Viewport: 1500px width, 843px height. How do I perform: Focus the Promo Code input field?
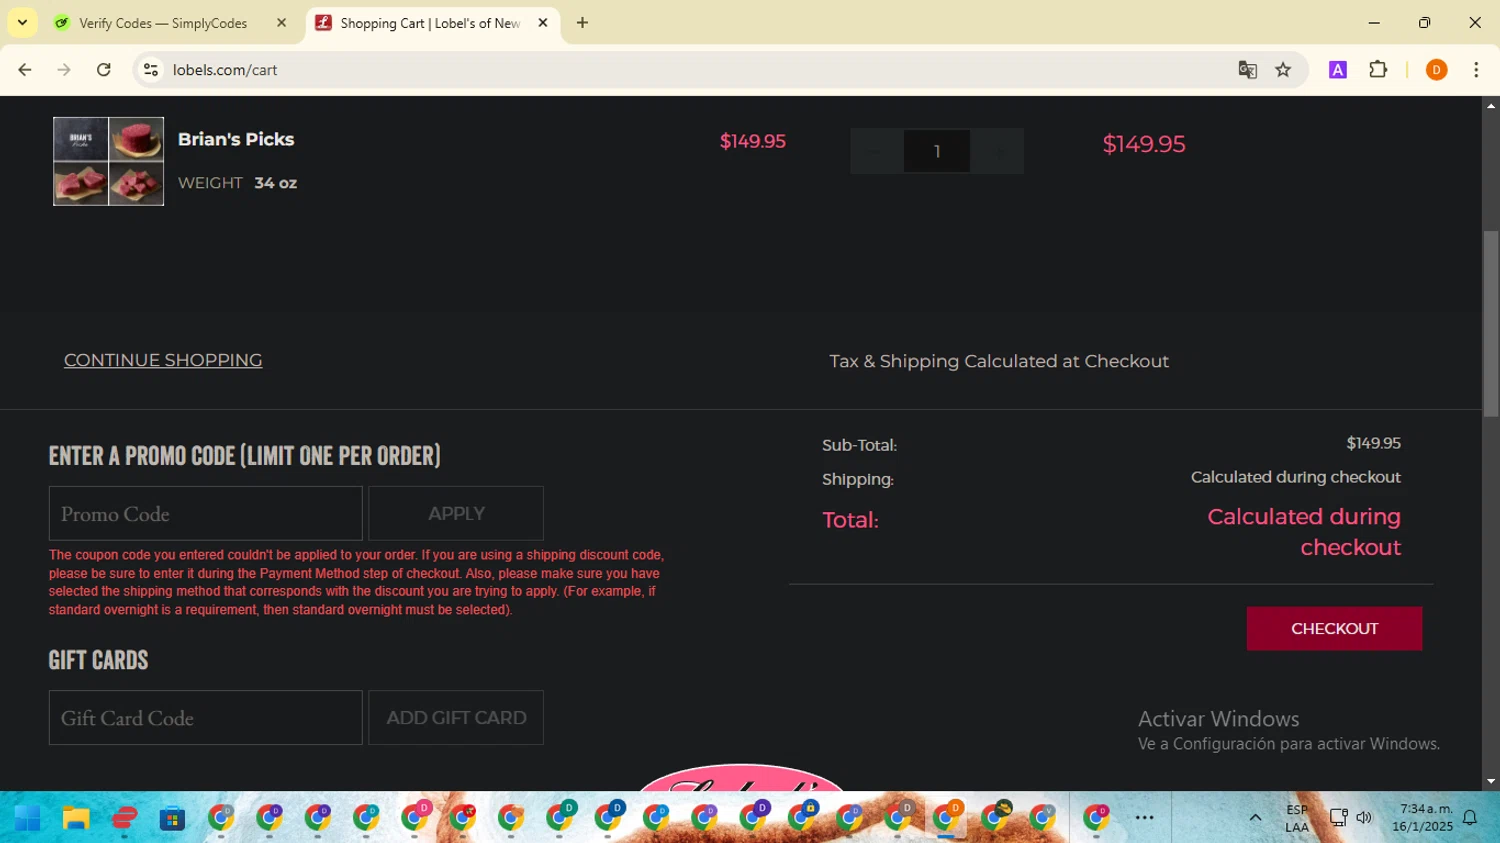click(x=206, y=514)
